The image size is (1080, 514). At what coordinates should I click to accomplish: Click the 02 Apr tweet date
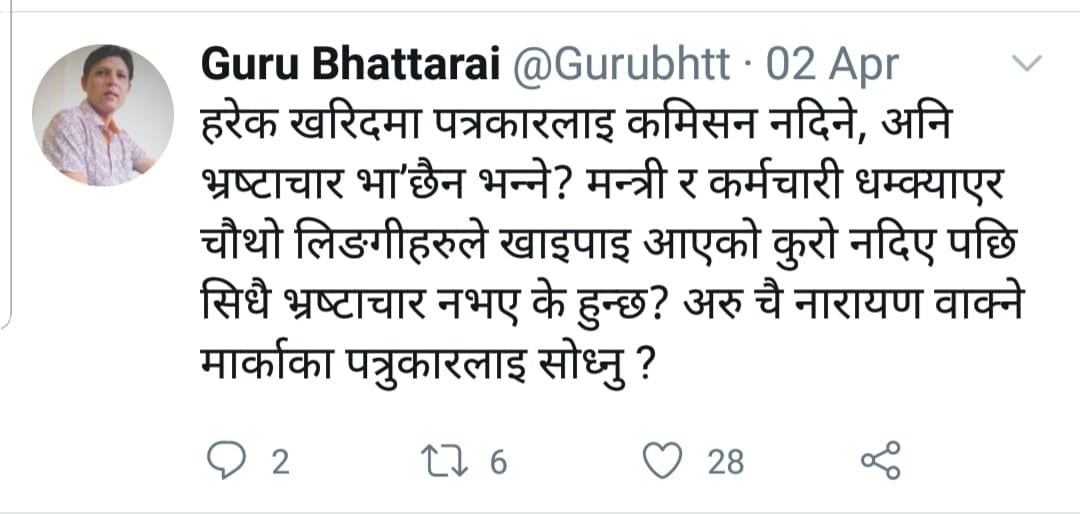click(831, 66)
